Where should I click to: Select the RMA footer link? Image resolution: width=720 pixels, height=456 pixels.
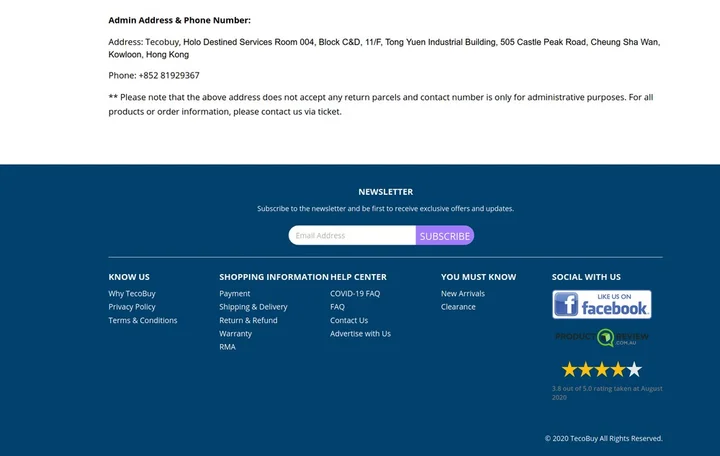pyautogui.click(x=228, y=347)
